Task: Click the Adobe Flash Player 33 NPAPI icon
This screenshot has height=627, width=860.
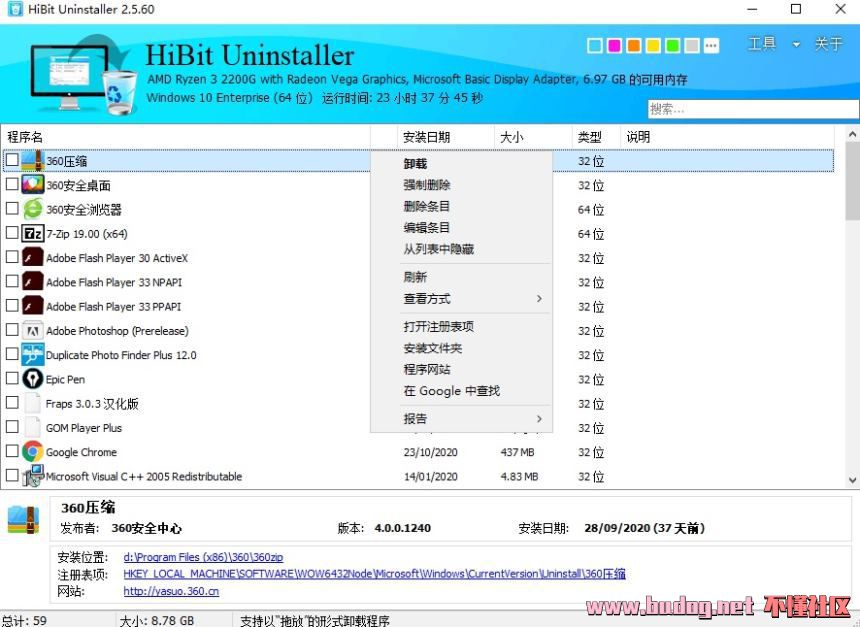Action: [32, 282]
